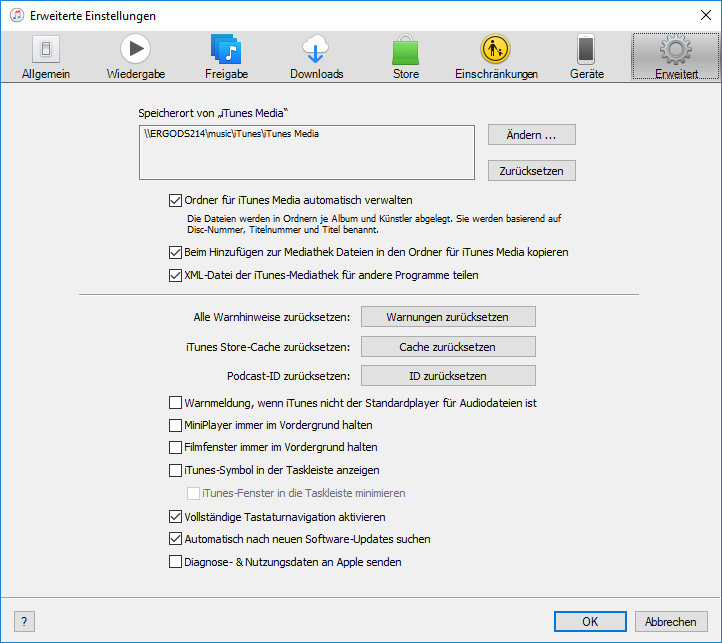Open help with the question mark button
The width and height of the screenshot is (722, 643).
pos(24,622)
